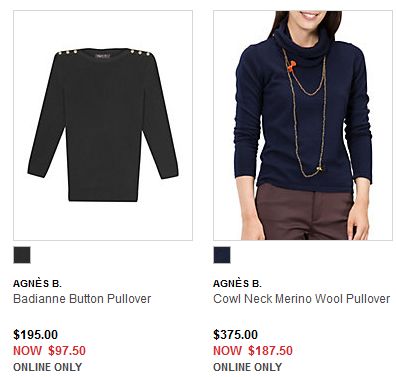Click the Badianne Button Pullover title link
This screenshot has width=396, height=377.
click(82, 299)
